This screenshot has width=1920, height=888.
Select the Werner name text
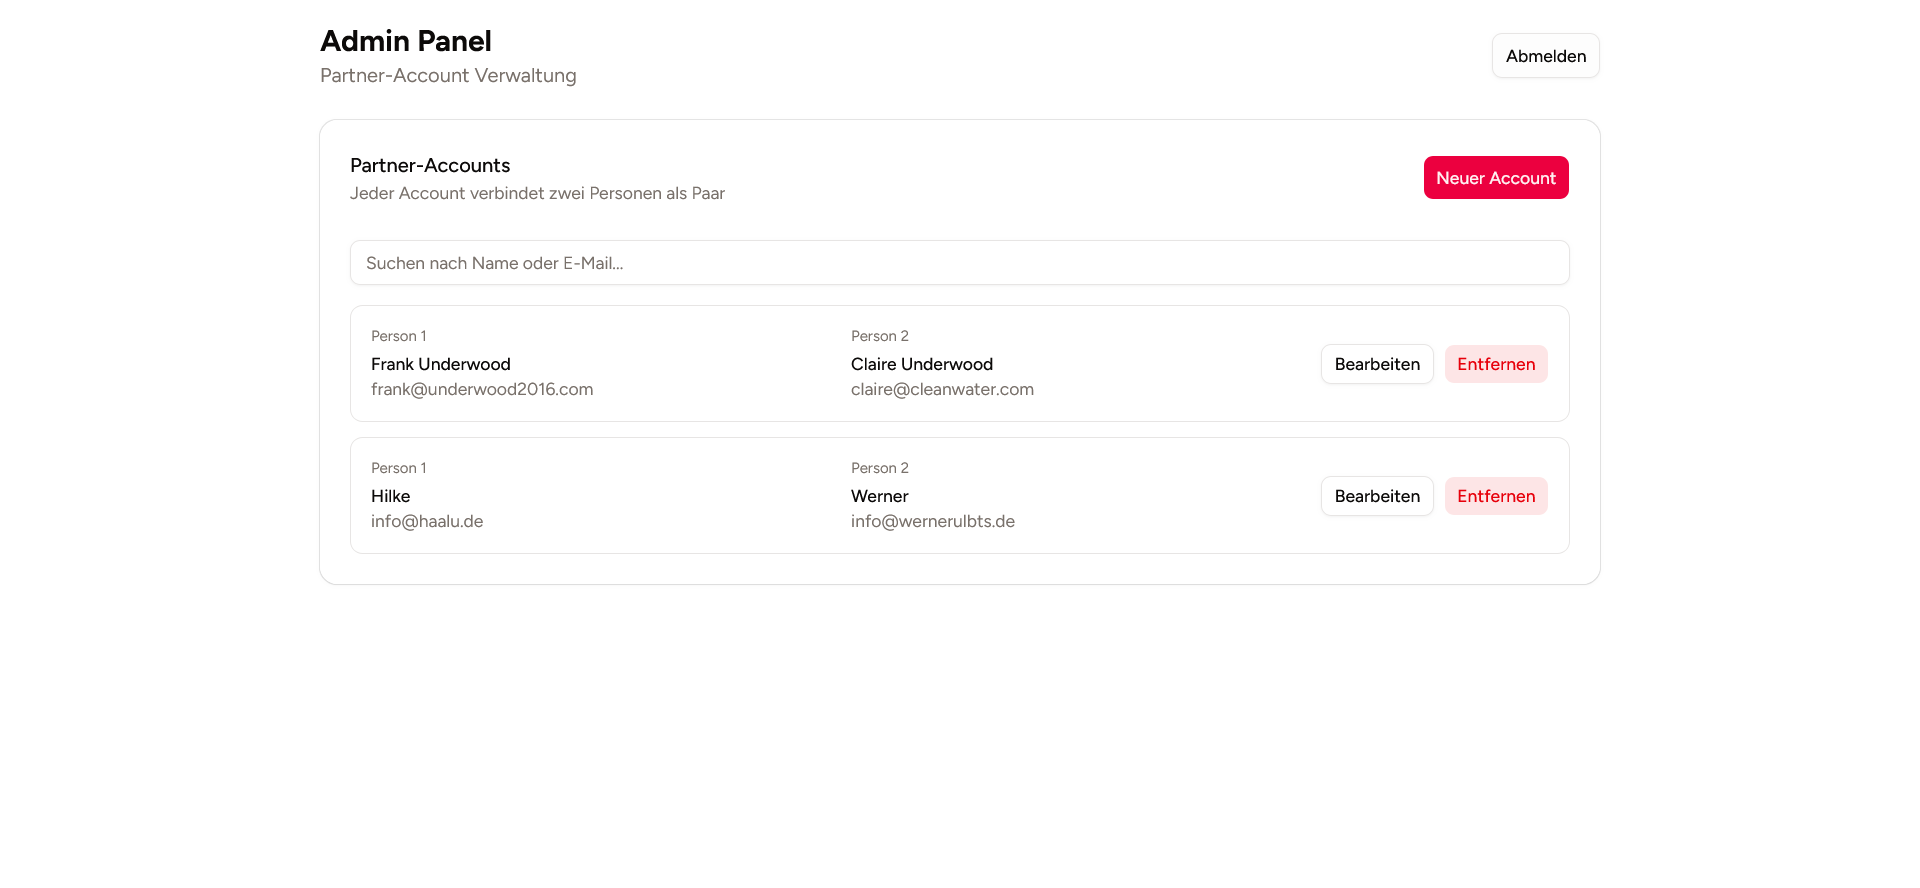pos(879,496)
